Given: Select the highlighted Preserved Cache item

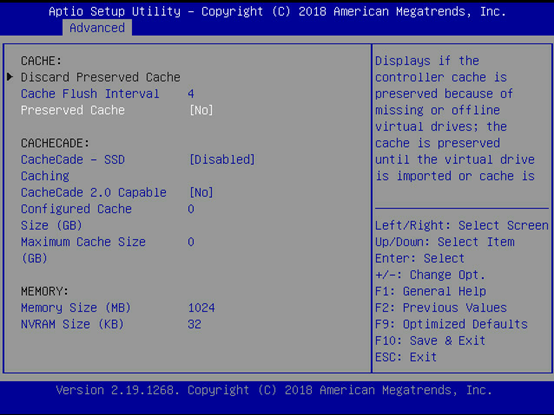Looking at the screenshot, I should (72, 110).
